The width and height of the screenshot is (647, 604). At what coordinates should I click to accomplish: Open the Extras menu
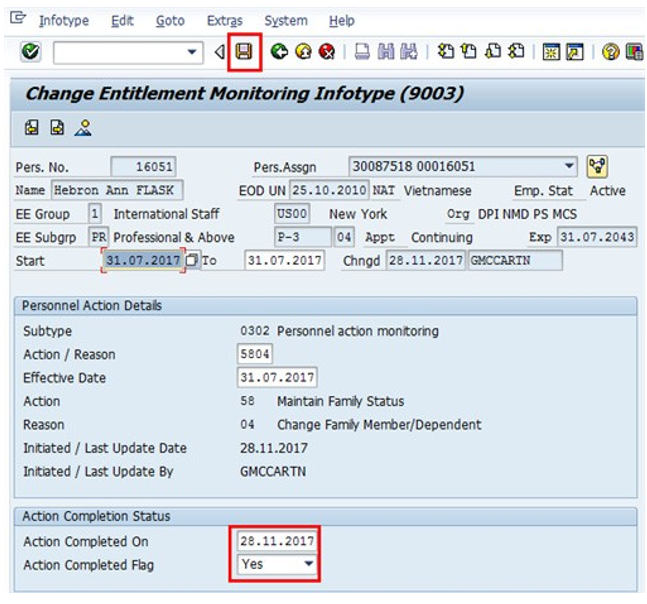(x=224, y=21)
